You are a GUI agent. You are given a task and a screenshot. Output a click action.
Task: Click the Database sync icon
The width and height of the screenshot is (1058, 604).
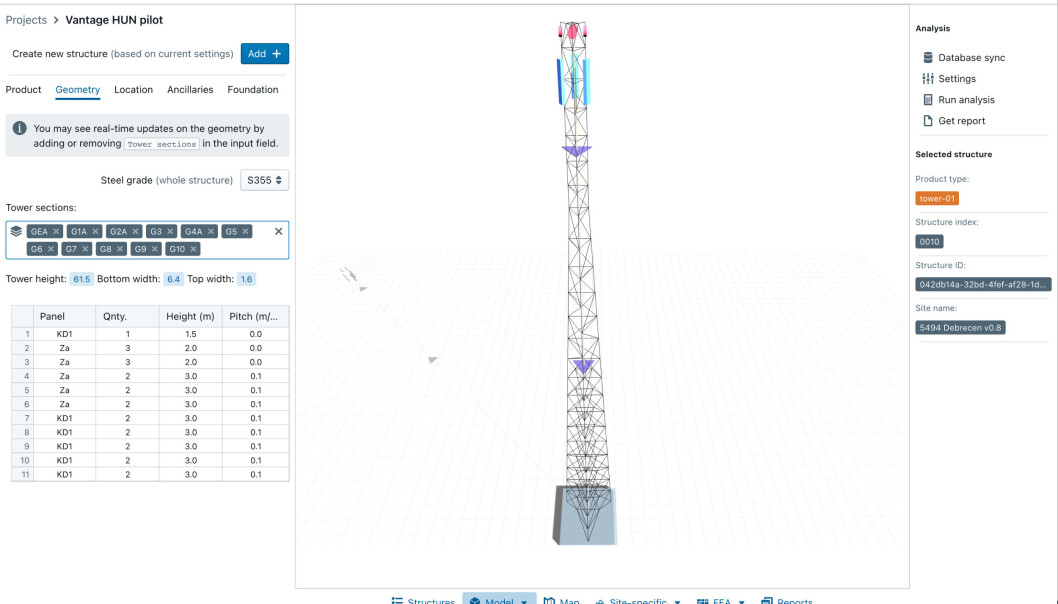click(928, 57)
